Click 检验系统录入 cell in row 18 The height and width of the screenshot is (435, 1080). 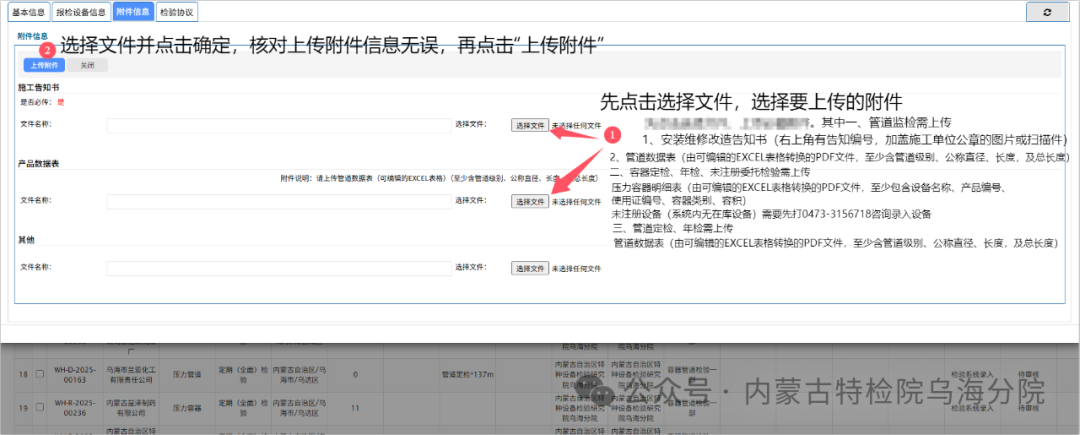point(972,374)
